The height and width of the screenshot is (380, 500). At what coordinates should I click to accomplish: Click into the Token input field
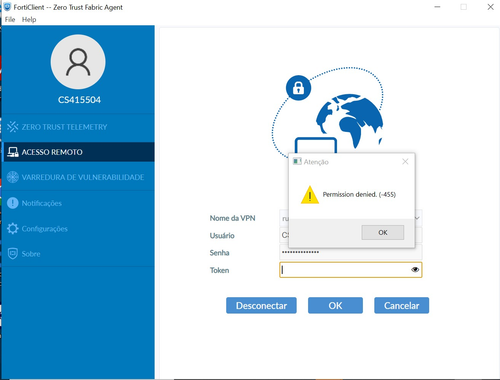click(351, 270)
